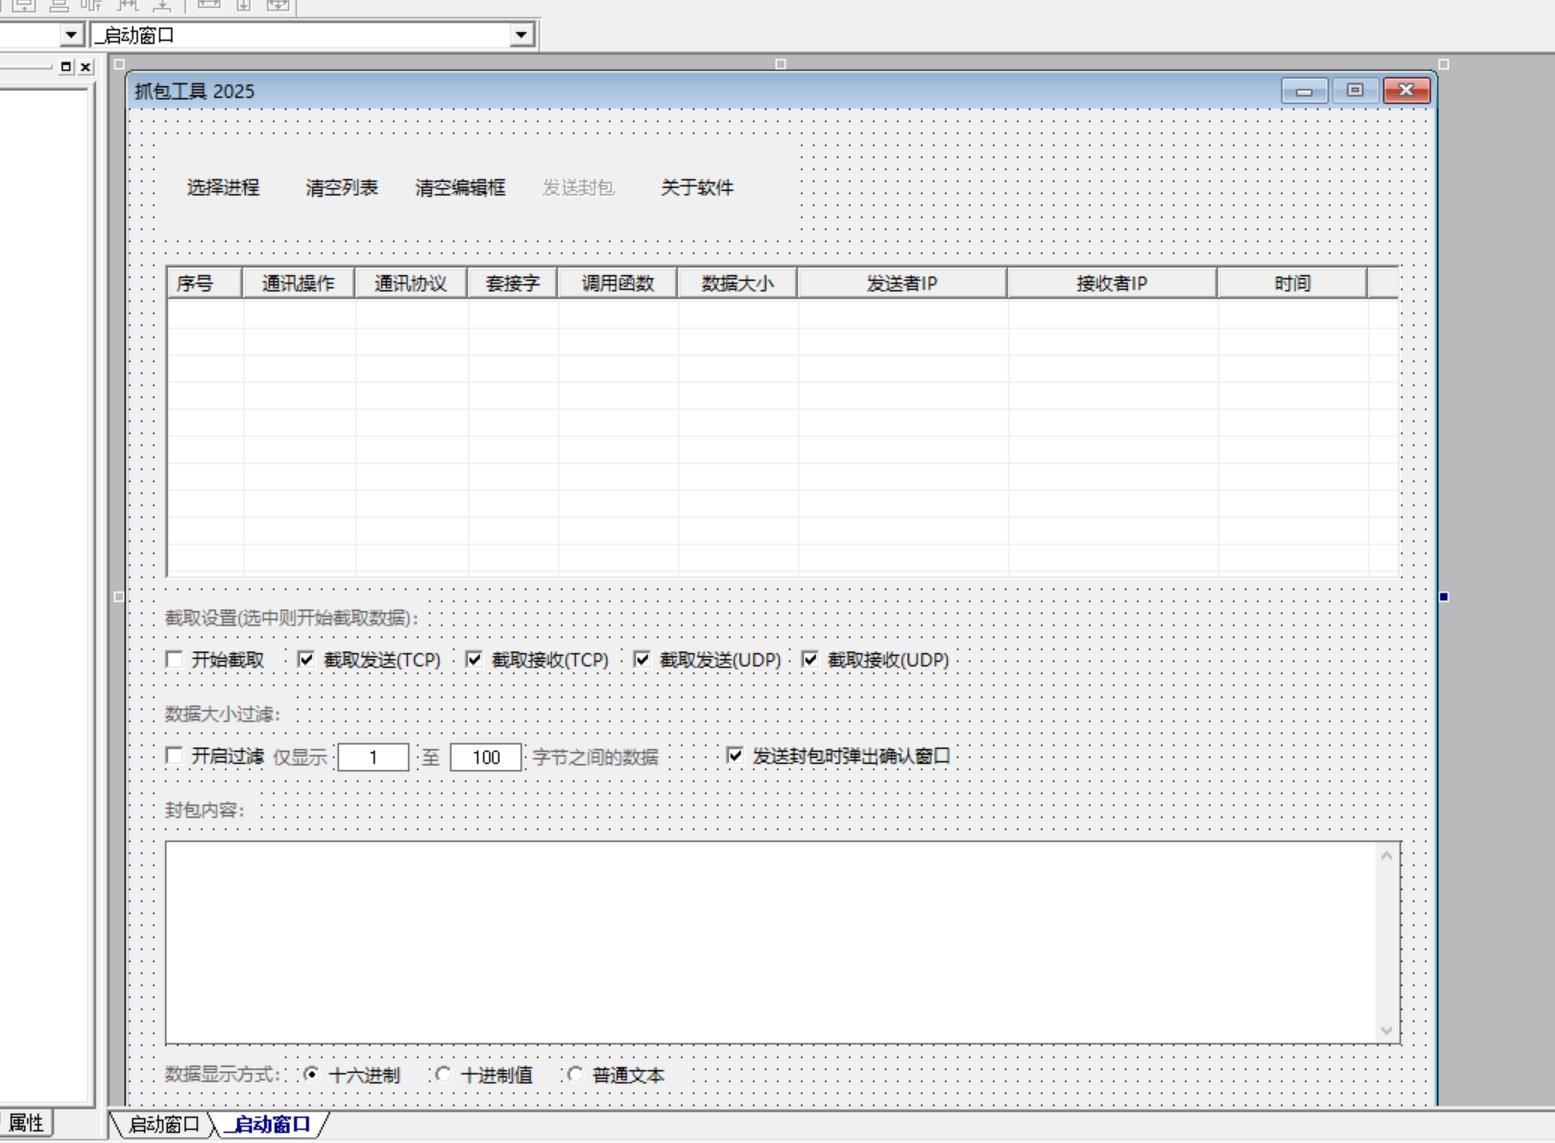The height and width of the screenshot is (1143, 1555).
Task: Open the 属性 tab
Action: pyautogui.click(x=26, y=1123)
